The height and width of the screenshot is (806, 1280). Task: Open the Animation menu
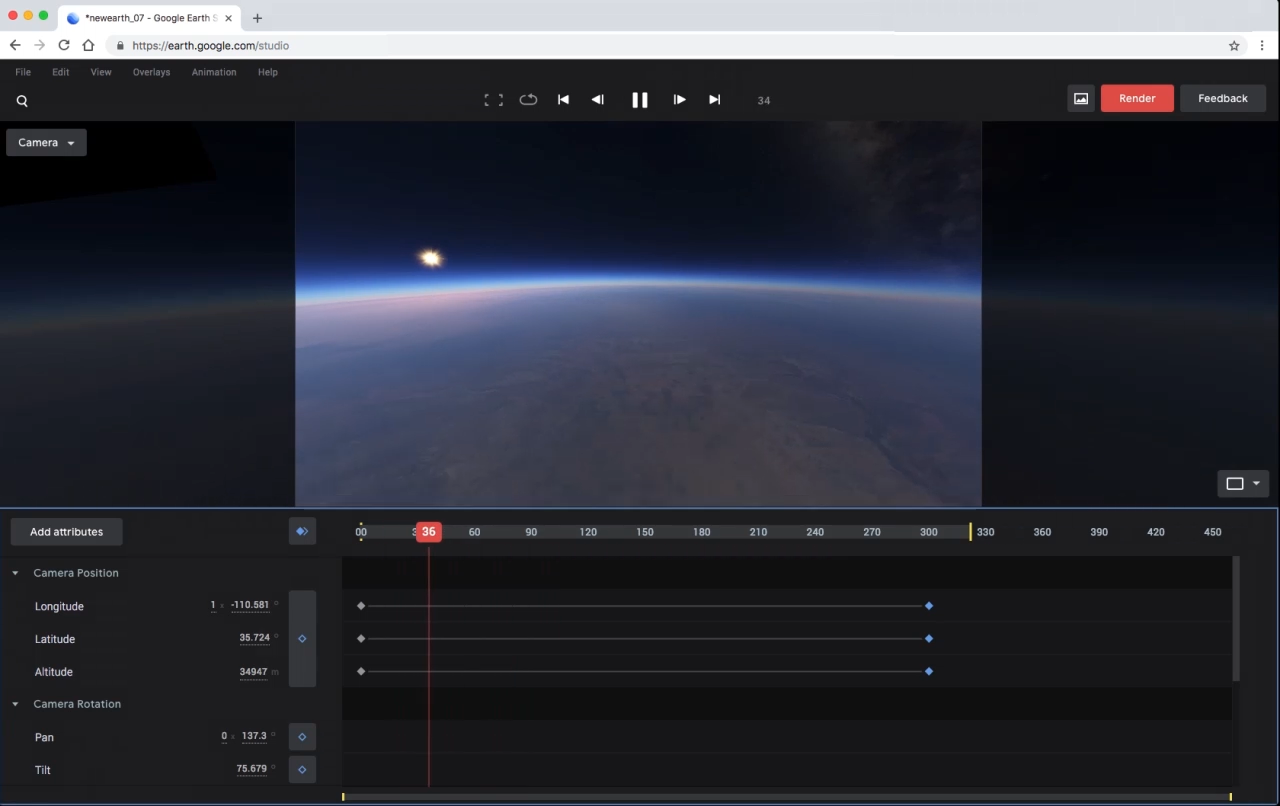coord(213,72)
